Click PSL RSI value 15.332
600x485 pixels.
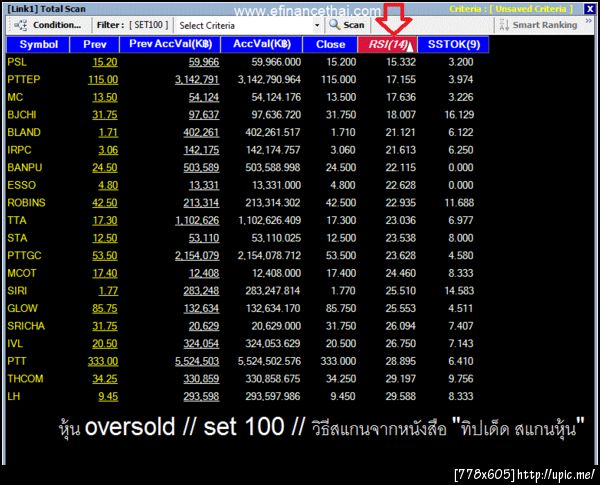point(401,62)
